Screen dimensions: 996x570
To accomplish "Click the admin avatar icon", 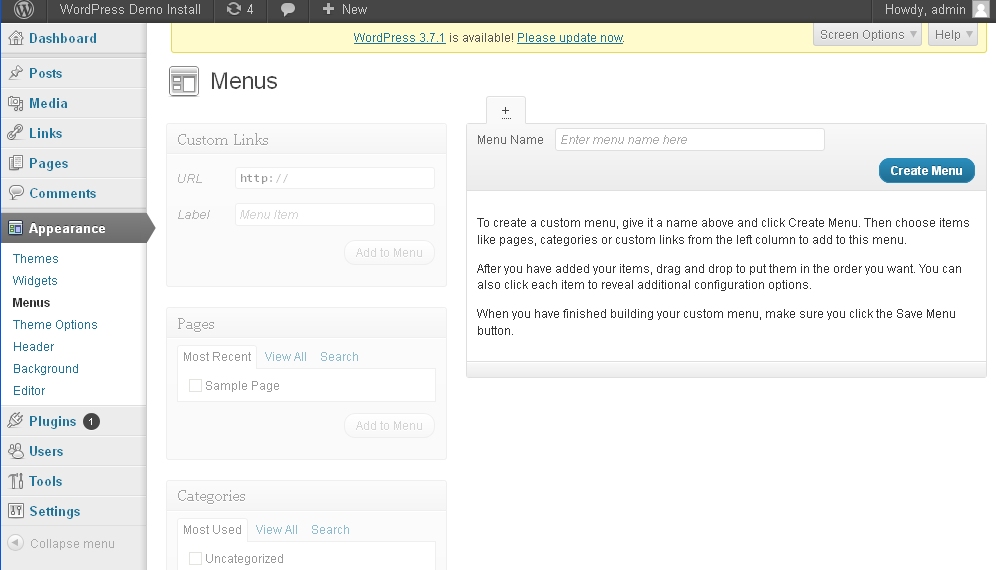I will coord(981,9).
